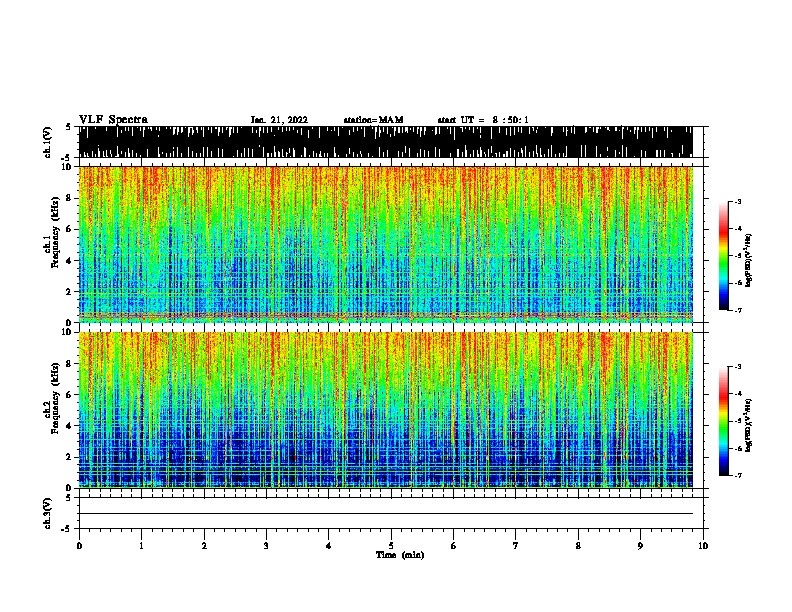This screenshot has width=792, height=612.
Task: Click the "-3" label on ch.2 color bar
Action: 737,367
